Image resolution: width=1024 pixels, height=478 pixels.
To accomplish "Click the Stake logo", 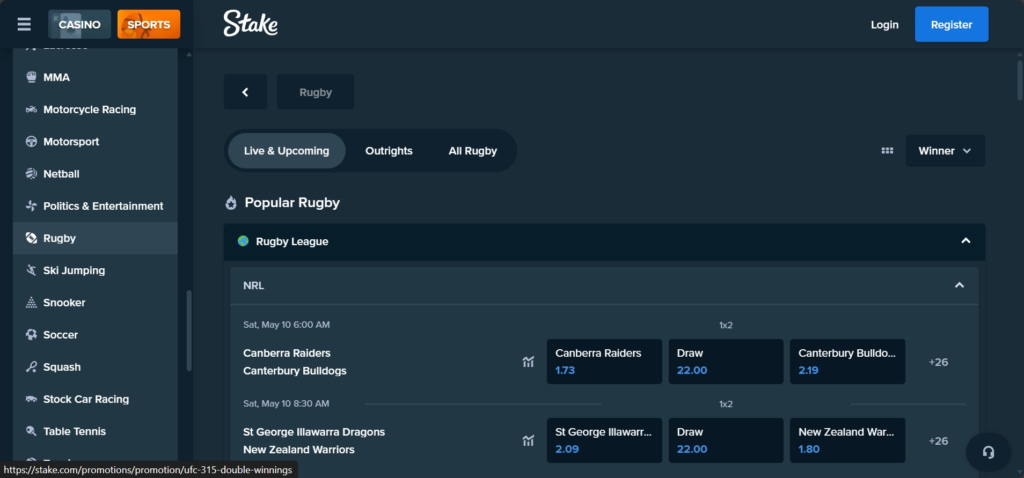I will point(251,24).
